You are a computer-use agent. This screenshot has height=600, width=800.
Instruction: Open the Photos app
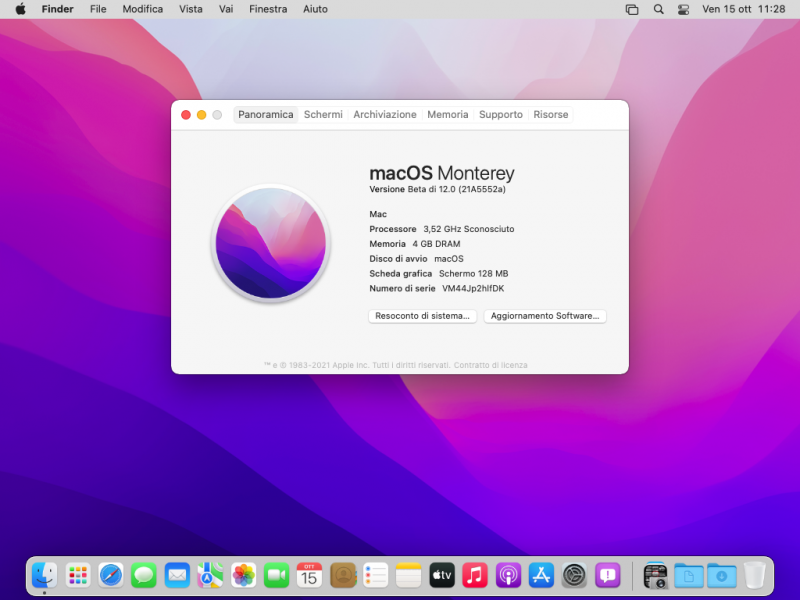click(243, 575)
